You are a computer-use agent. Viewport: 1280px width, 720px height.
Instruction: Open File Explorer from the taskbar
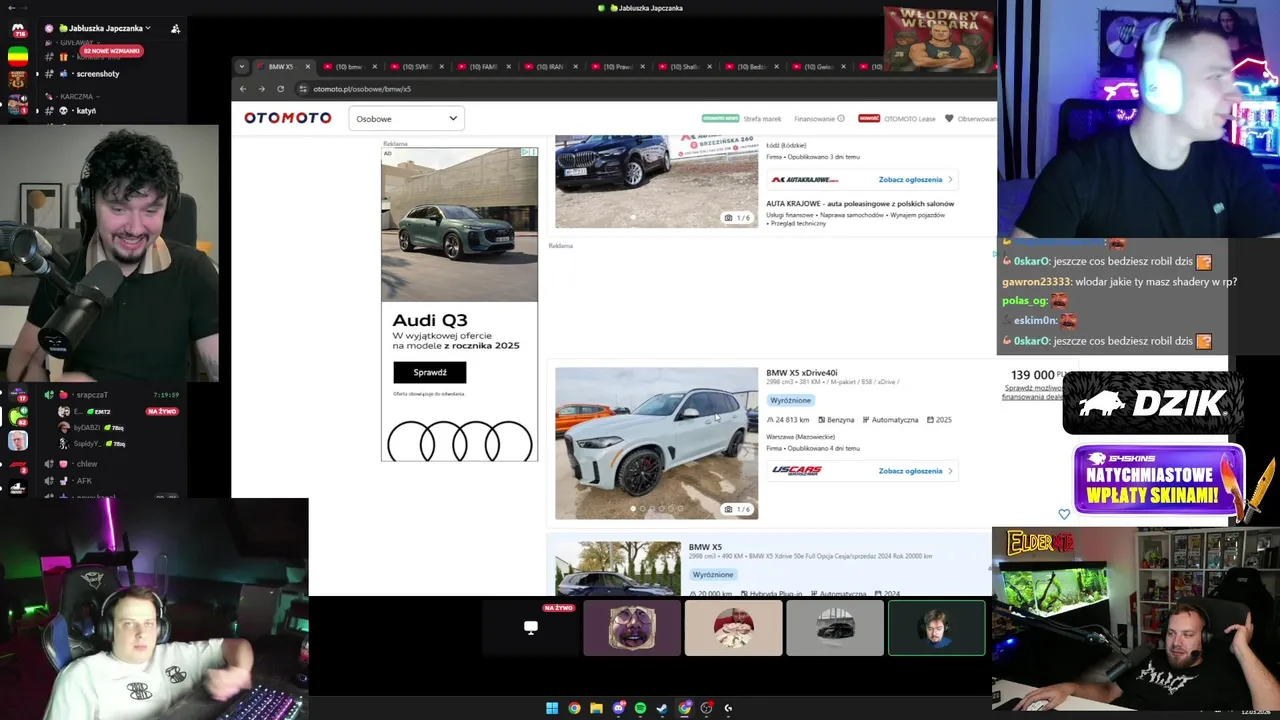coord(596,708)
